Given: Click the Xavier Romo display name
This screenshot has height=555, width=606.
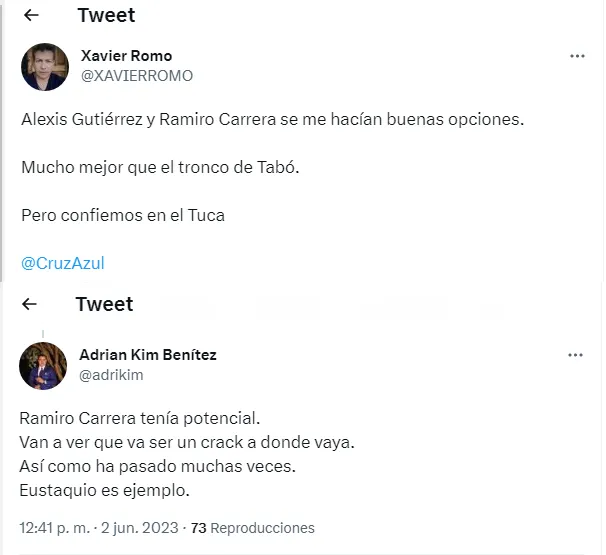Looking at the screenshot, I should tap(126, 56).
